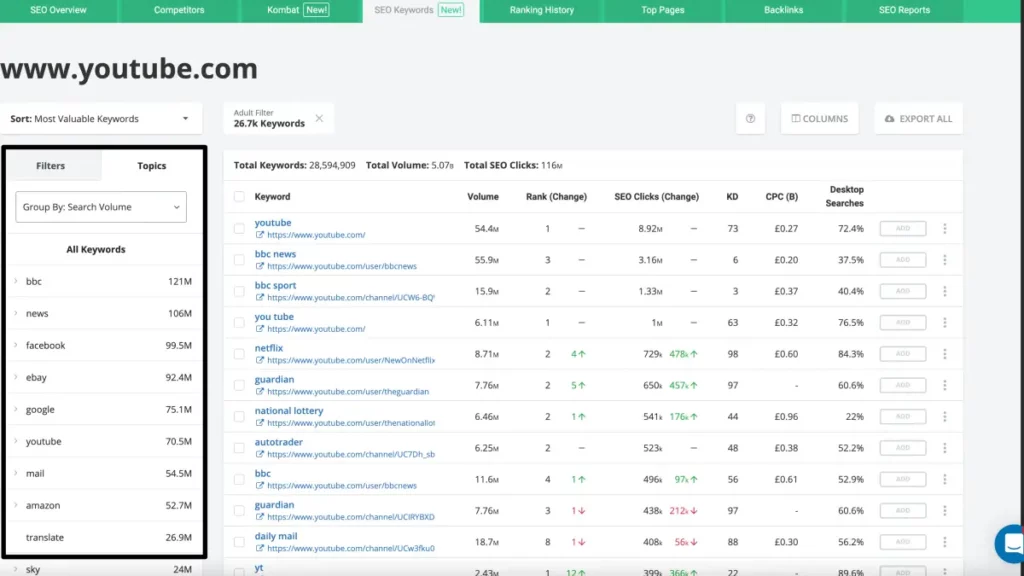Screen dimensions: 1024x576
Task: Sort by the KD column header
Action: (x=732, y=197)
